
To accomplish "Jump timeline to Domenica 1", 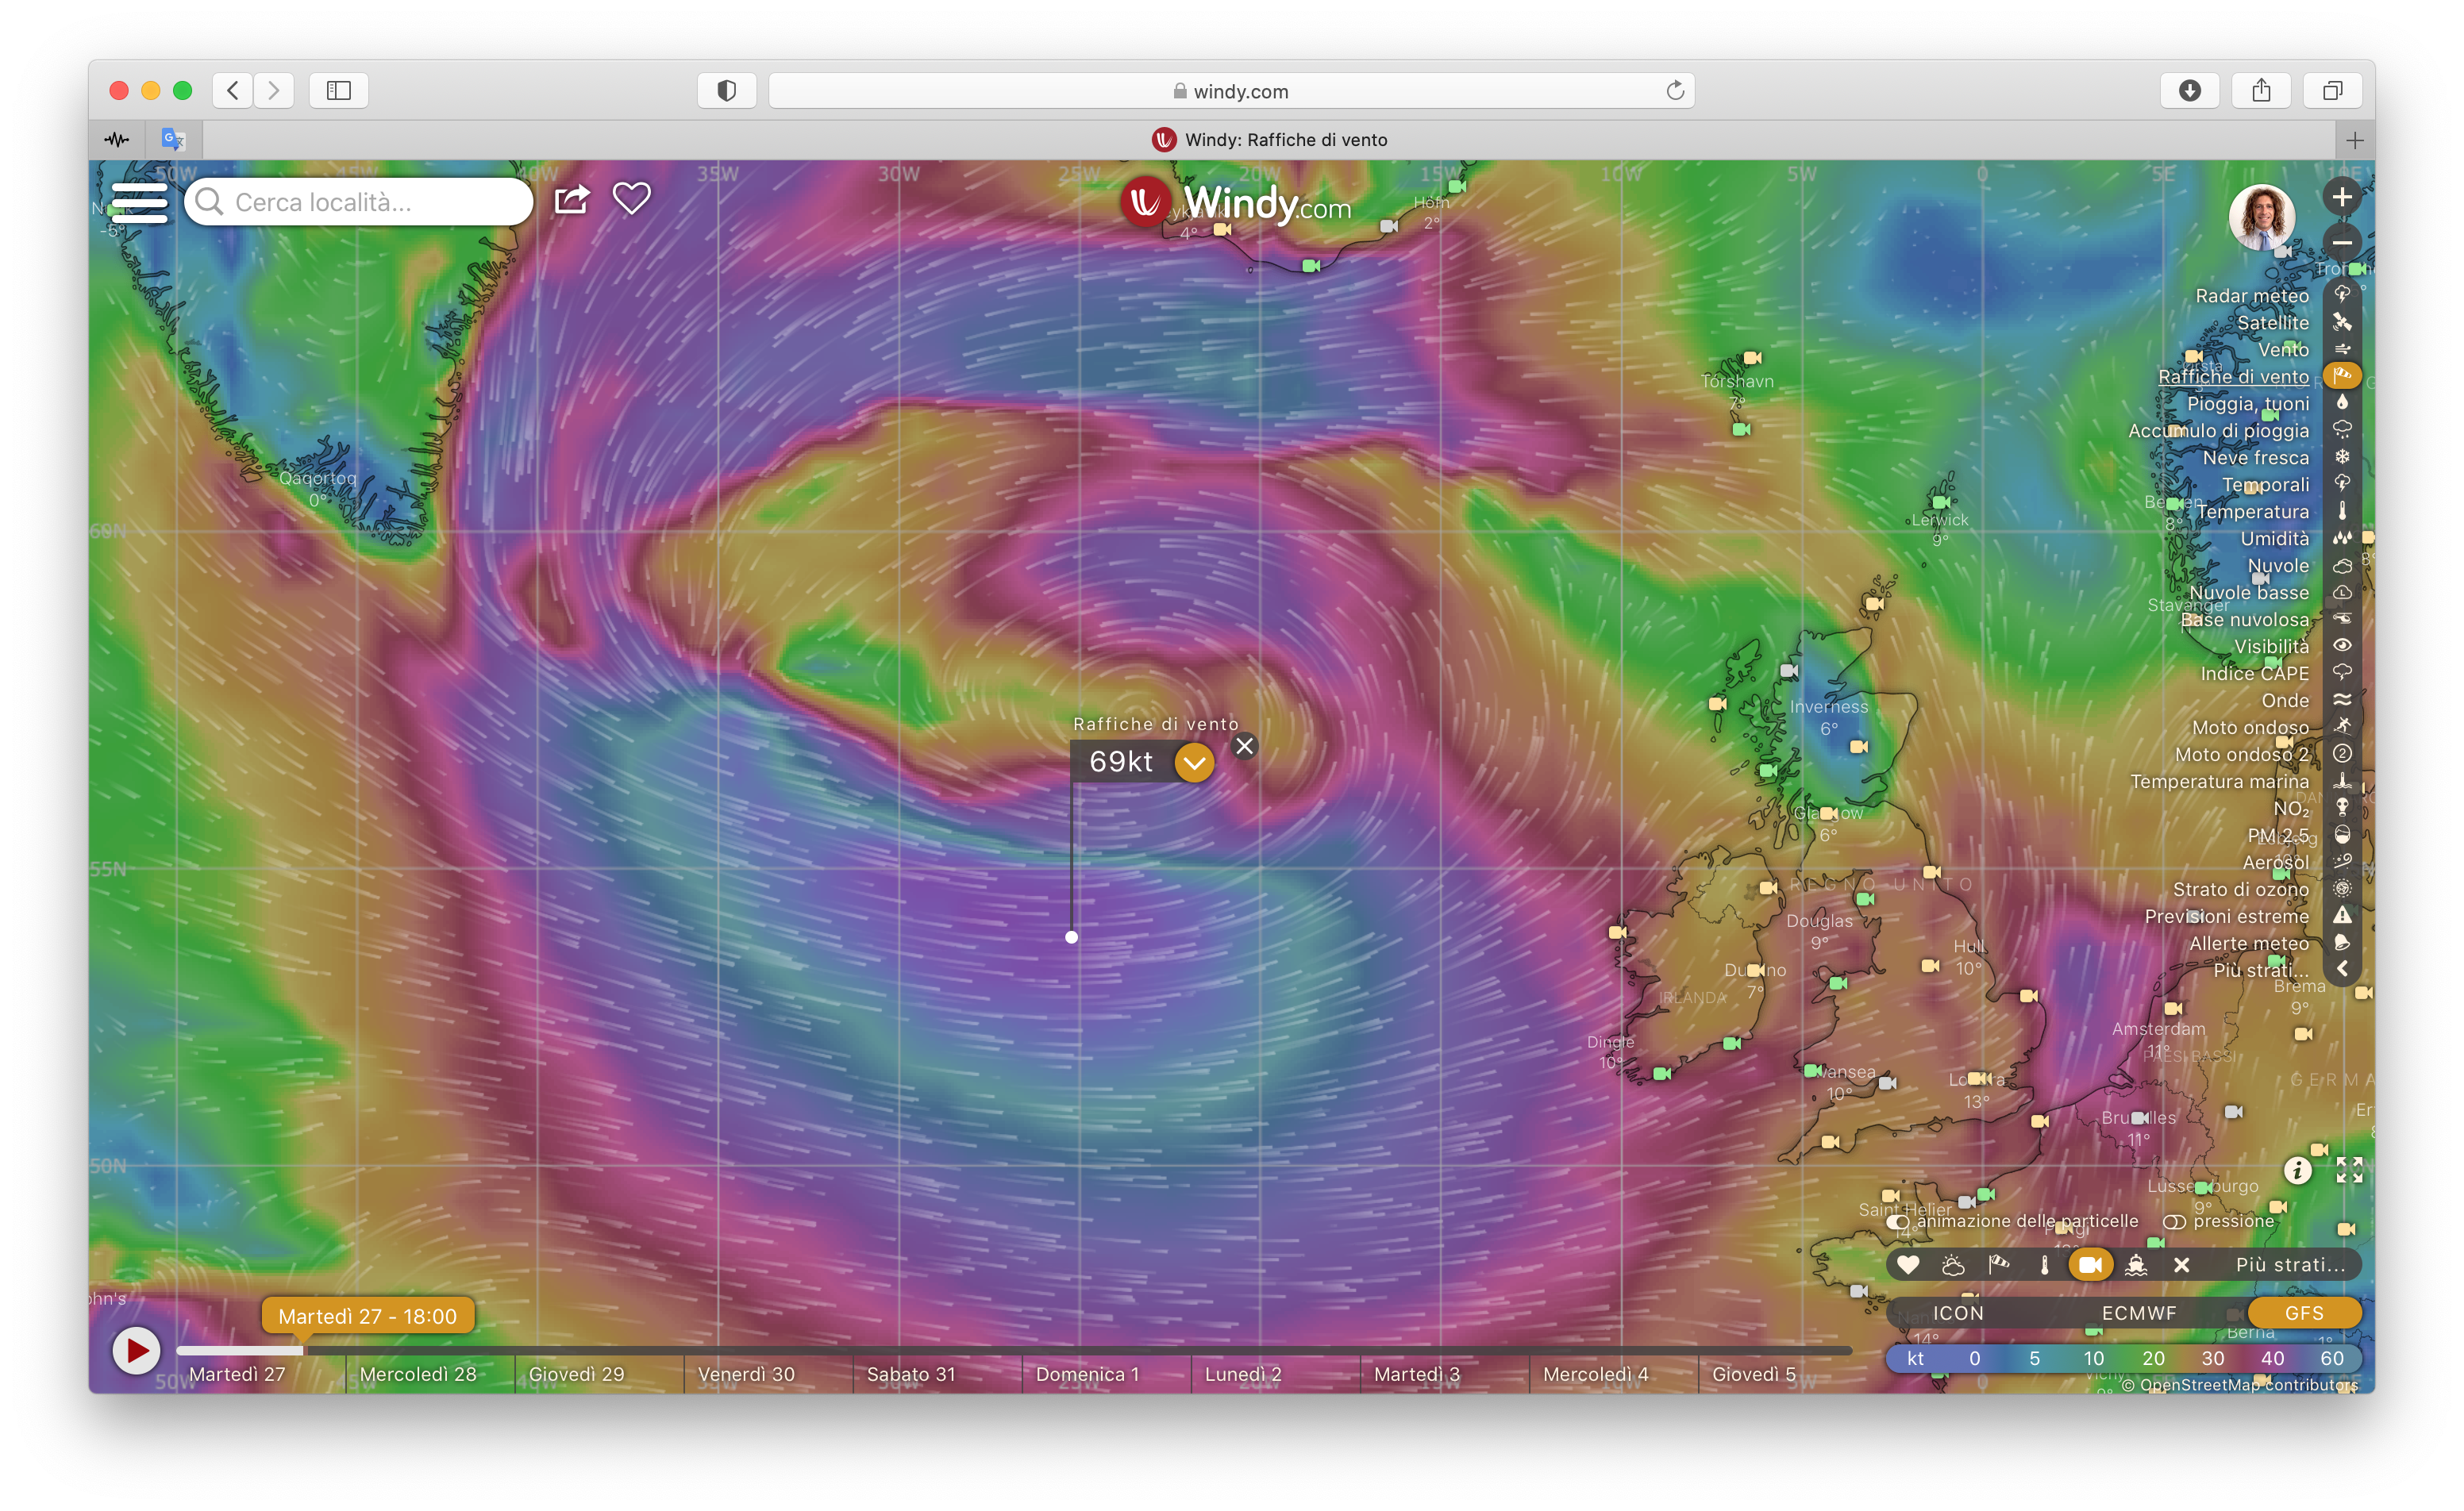I will point(1087,1374).
